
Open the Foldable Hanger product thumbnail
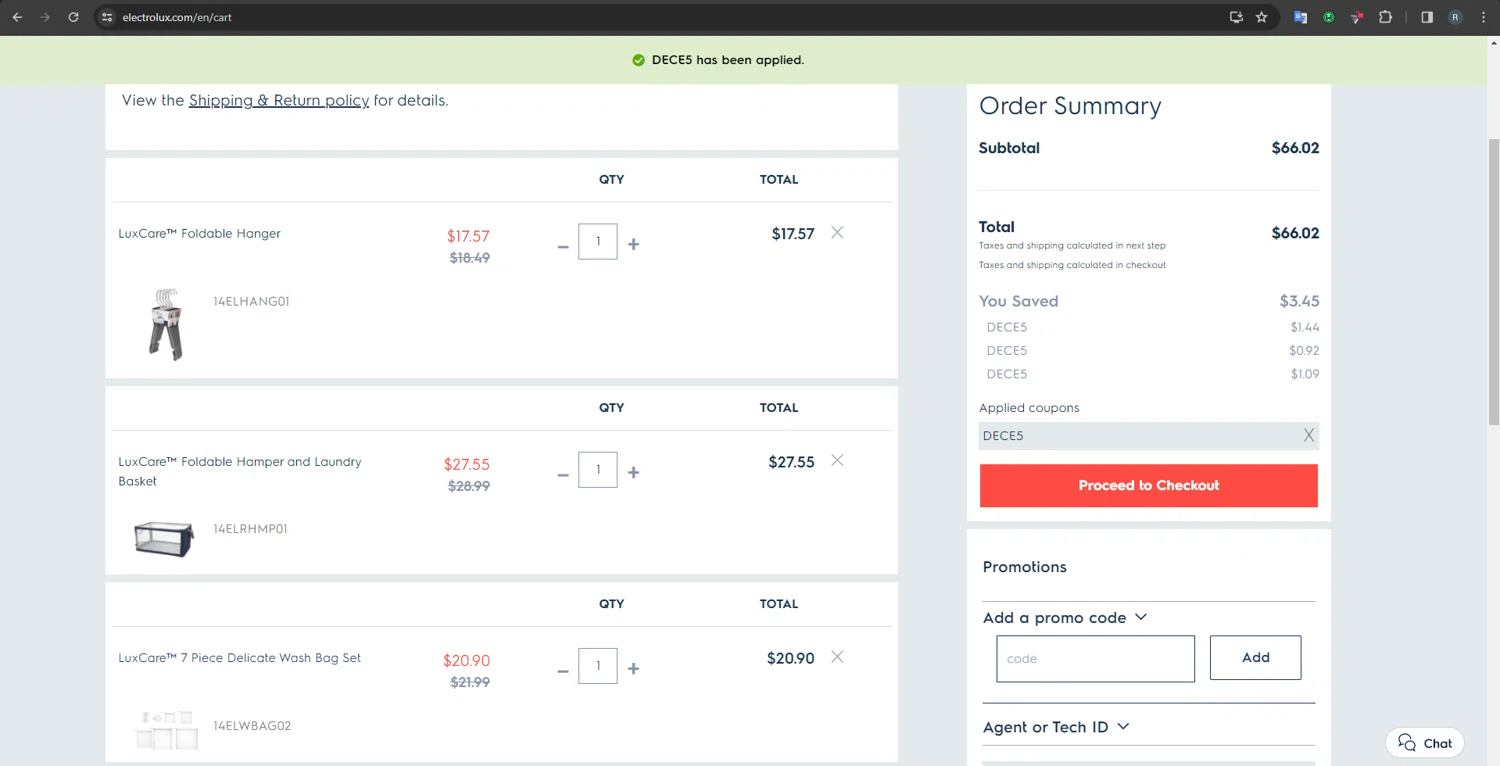tap(167, 324)
